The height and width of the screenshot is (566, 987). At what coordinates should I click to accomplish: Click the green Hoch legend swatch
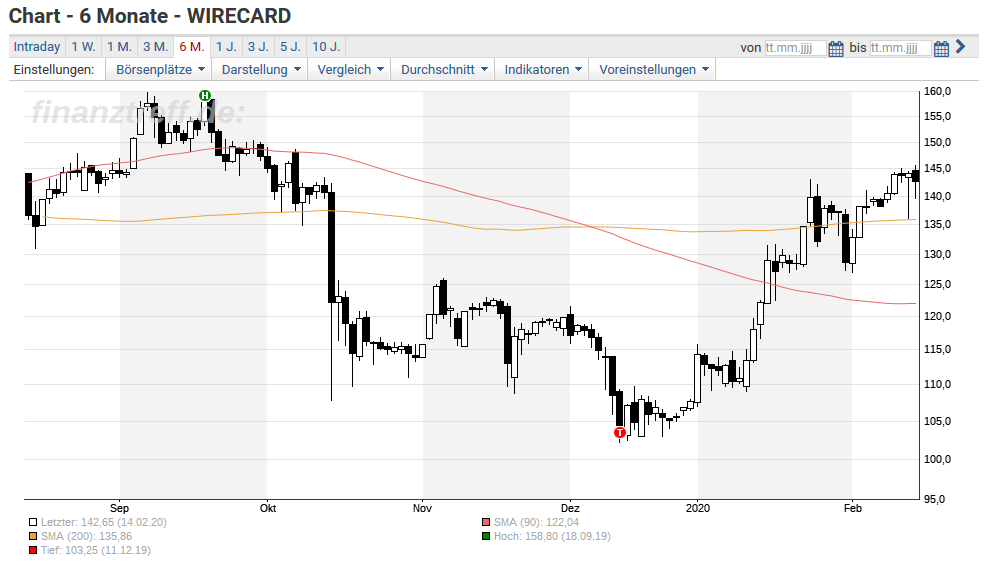pyautogui.click(x=486, y=536)
